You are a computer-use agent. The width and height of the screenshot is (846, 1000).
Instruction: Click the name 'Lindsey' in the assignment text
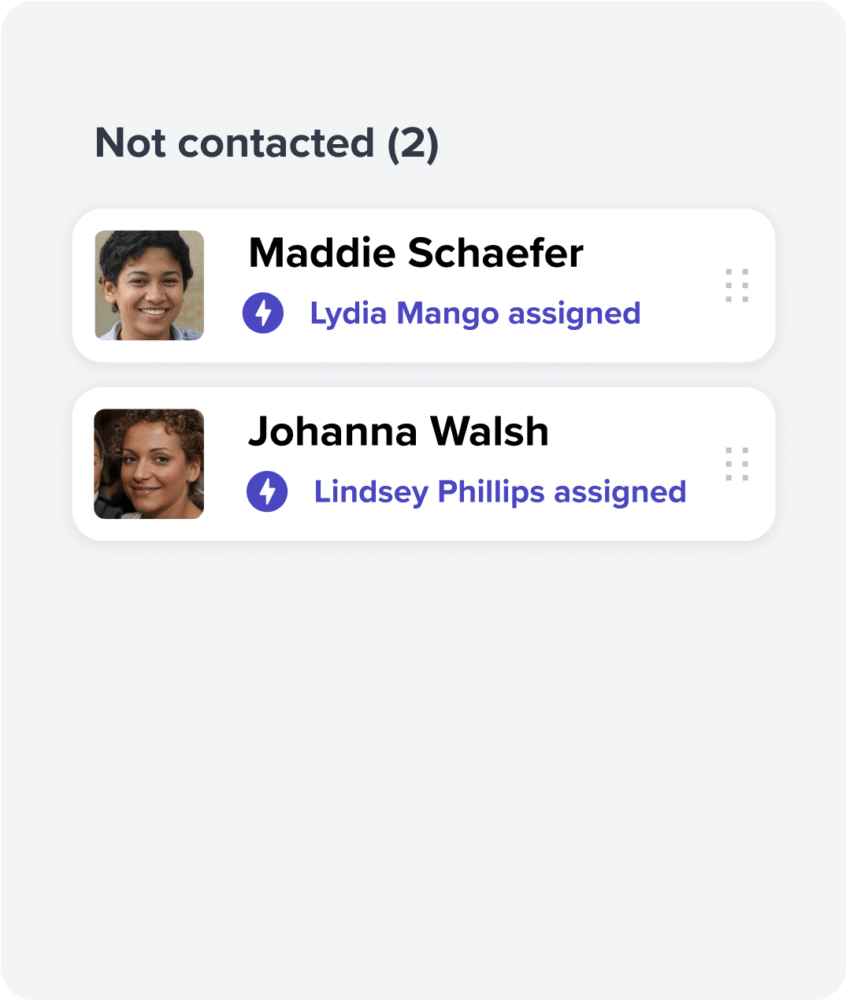click(x=370, y=492)
